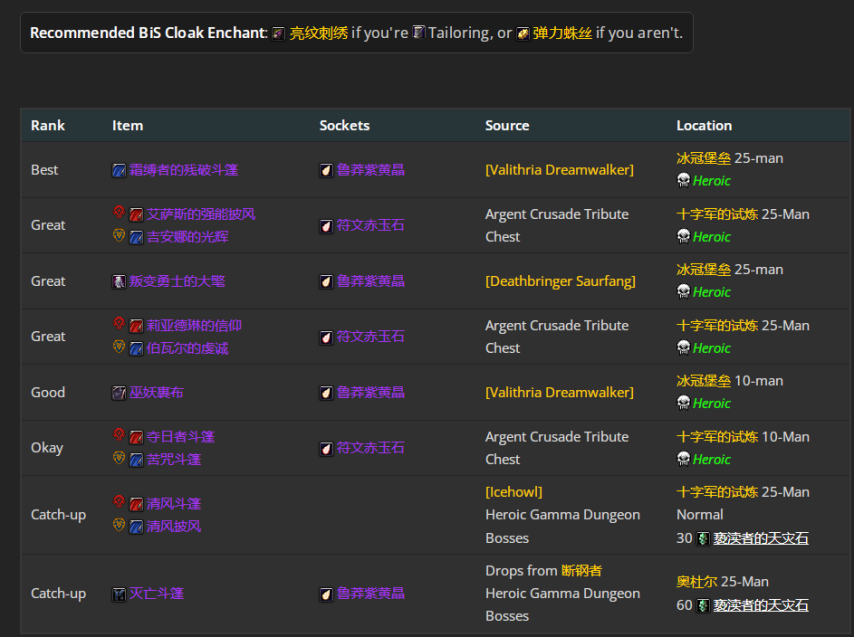Follow the [Icehowl] boss link
The height and width of the screenshot is (637, 854).
click(513, 492)
